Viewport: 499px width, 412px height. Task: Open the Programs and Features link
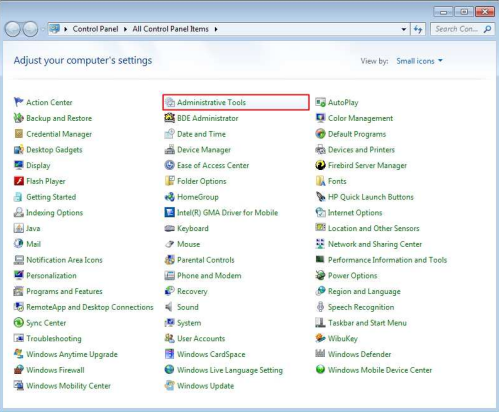tap(64, 291)
